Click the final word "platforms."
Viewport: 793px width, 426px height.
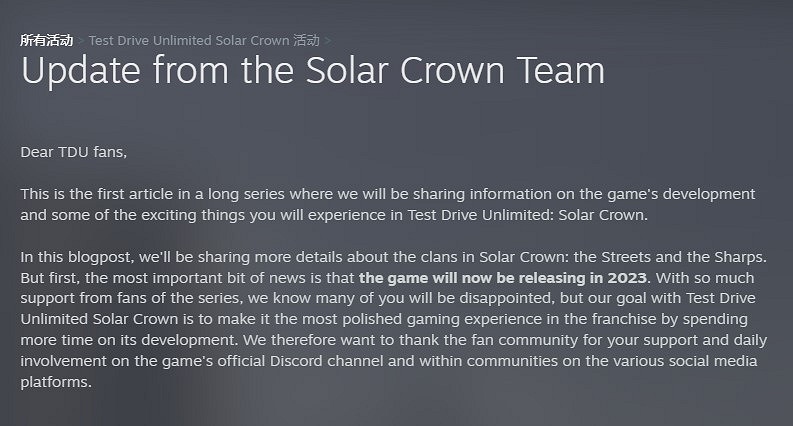coord(56,382)
